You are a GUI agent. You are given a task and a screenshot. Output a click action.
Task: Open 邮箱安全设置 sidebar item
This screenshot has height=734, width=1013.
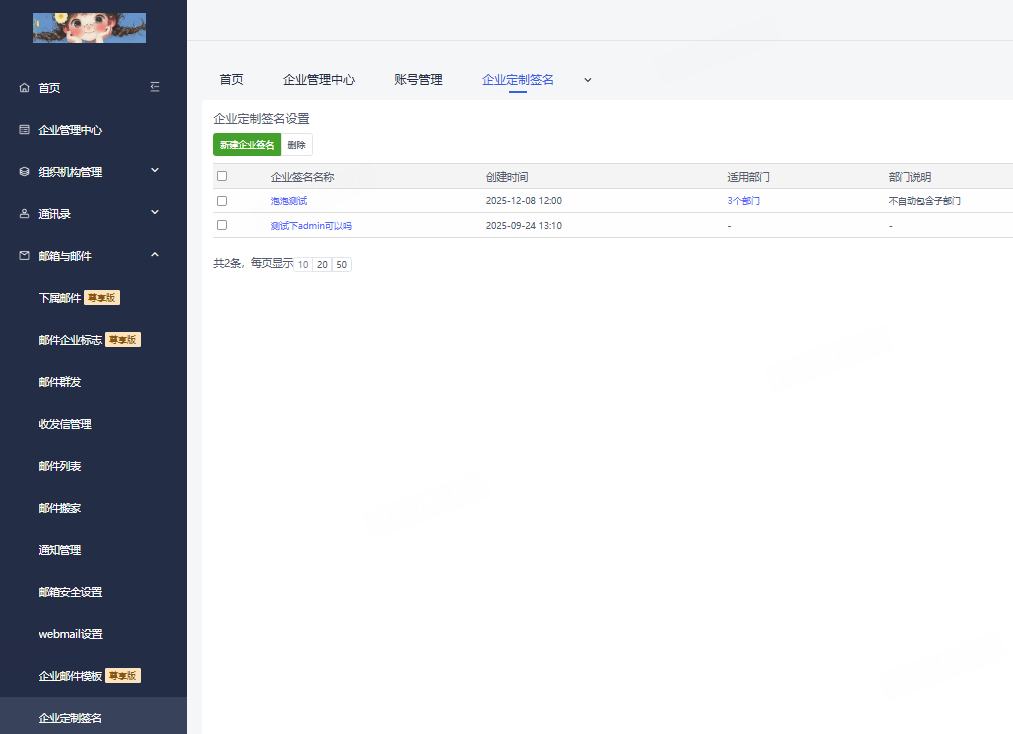[70, 592]
